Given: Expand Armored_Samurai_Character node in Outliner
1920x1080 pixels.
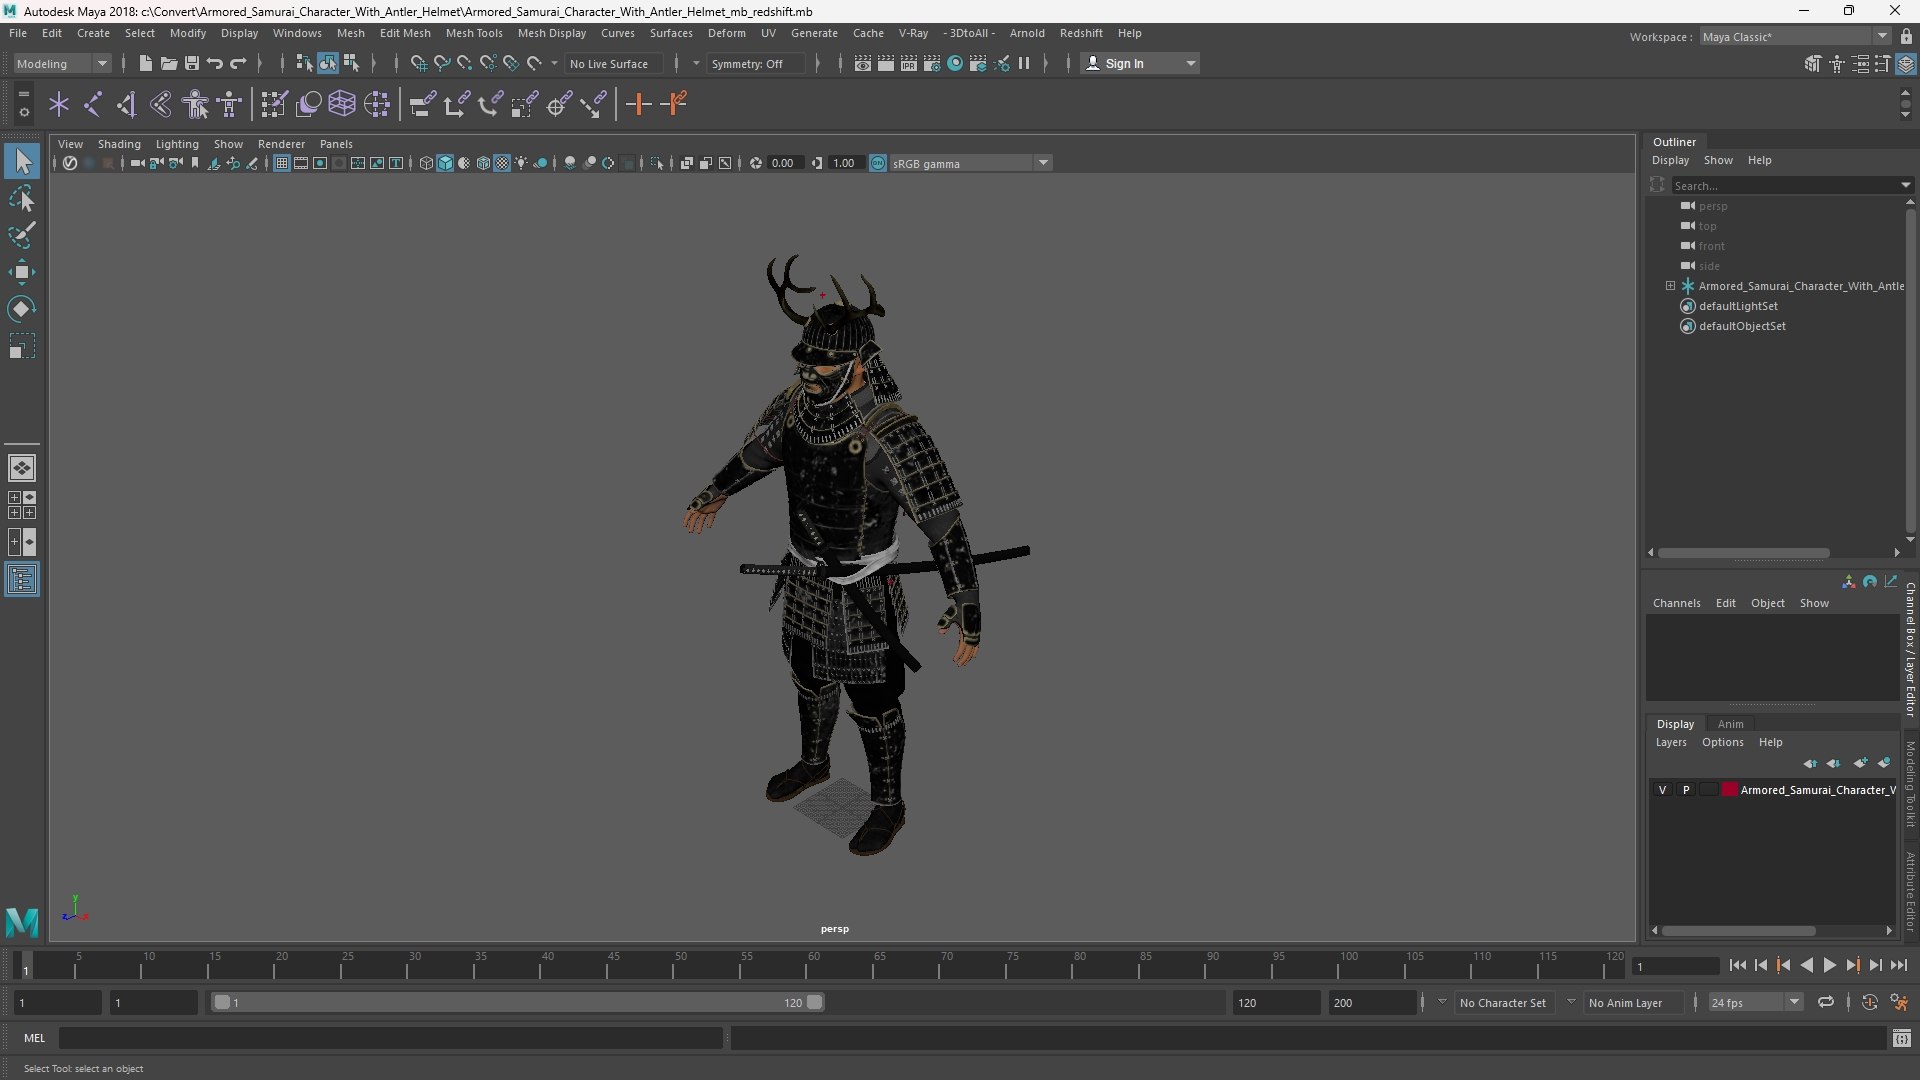Looking at the screenshot, I should tap(1670, 286).
